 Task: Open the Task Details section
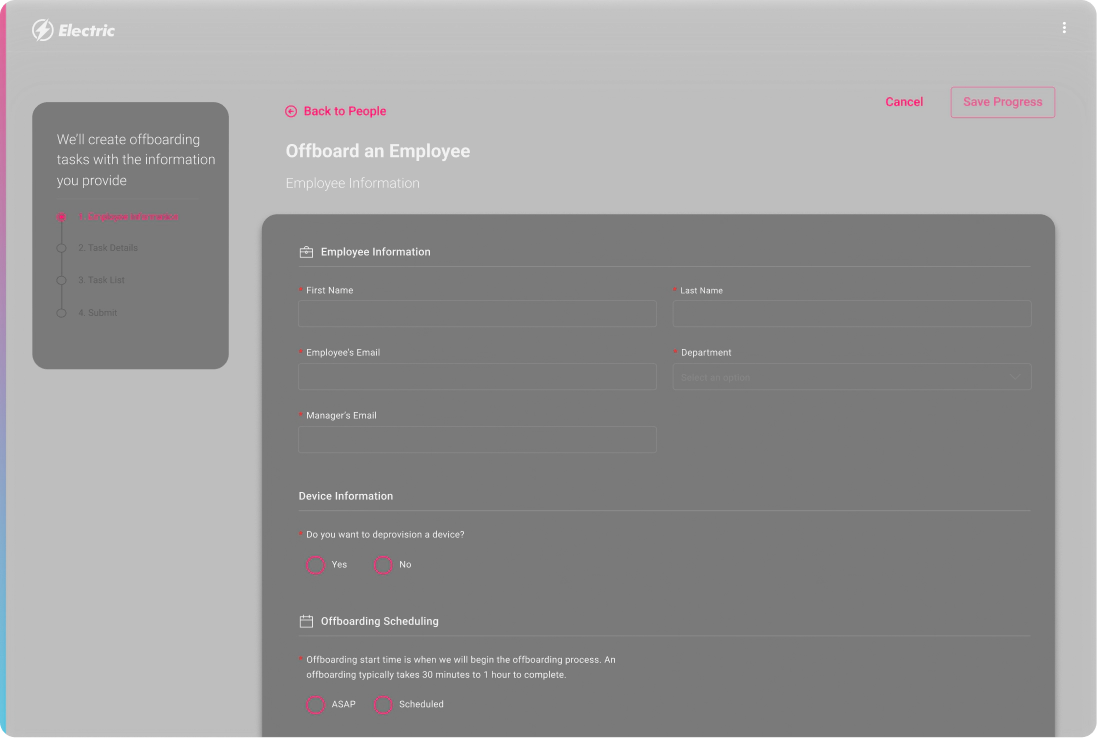click(x=107, y=248)
